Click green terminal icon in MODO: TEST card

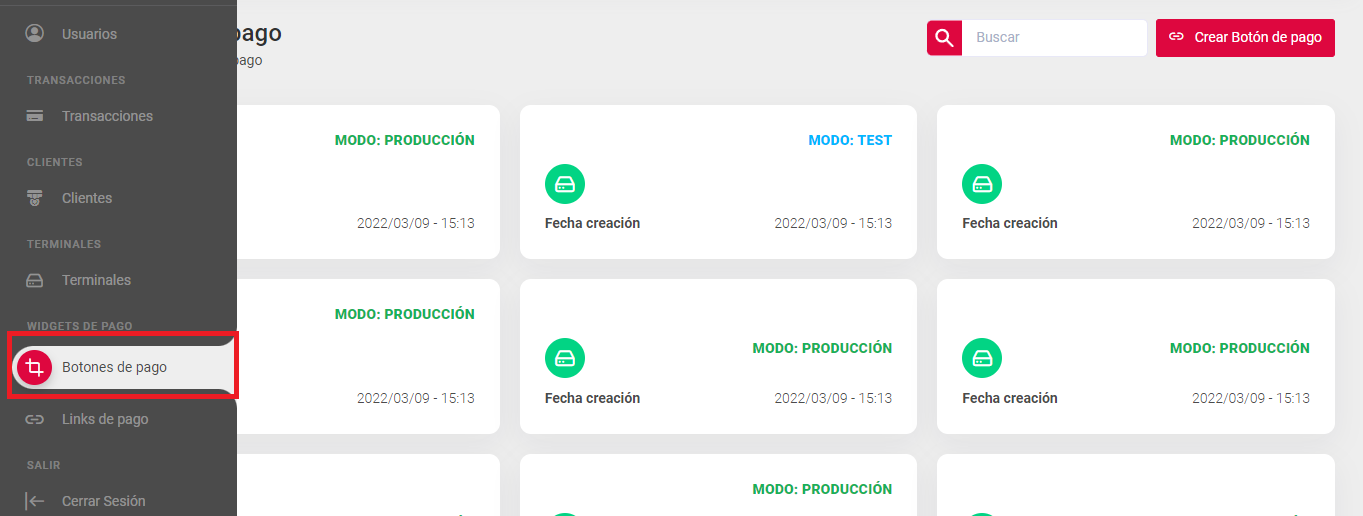coord(565,184)
